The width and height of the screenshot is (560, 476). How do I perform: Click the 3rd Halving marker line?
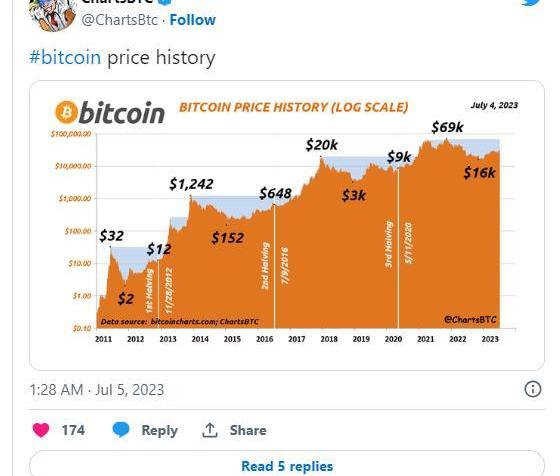coord(399,247)
